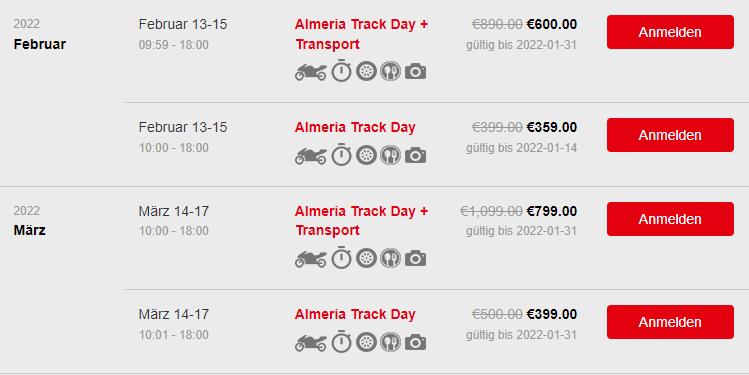This screenshot has height=375, width=749.
Task: Click motorcycle icon in February Transport event
Action: 310,72
